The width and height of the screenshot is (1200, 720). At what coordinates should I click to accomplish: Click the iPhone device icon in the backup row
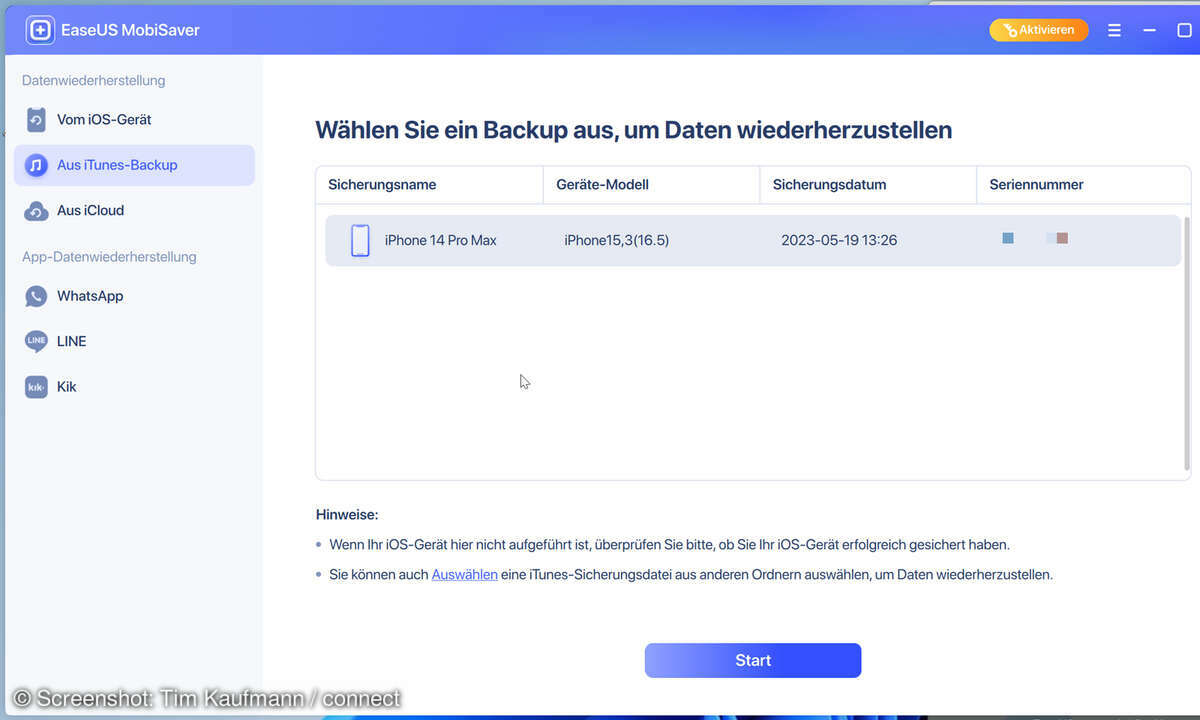pos(360,240)
